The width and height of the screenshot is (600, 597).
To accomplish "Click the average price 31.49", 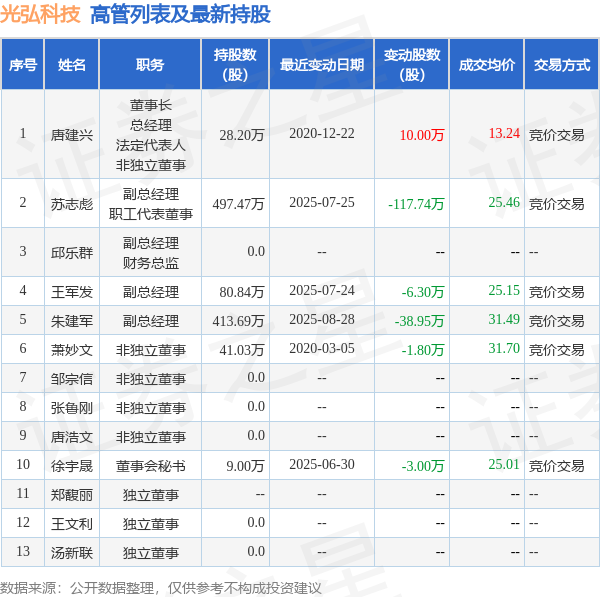I will tap(504, 319).
